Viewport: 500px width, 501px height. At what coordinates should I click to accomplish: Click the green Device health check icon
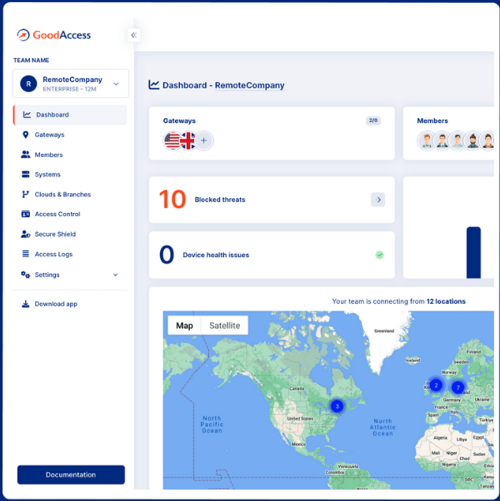(x=379, y=255)
